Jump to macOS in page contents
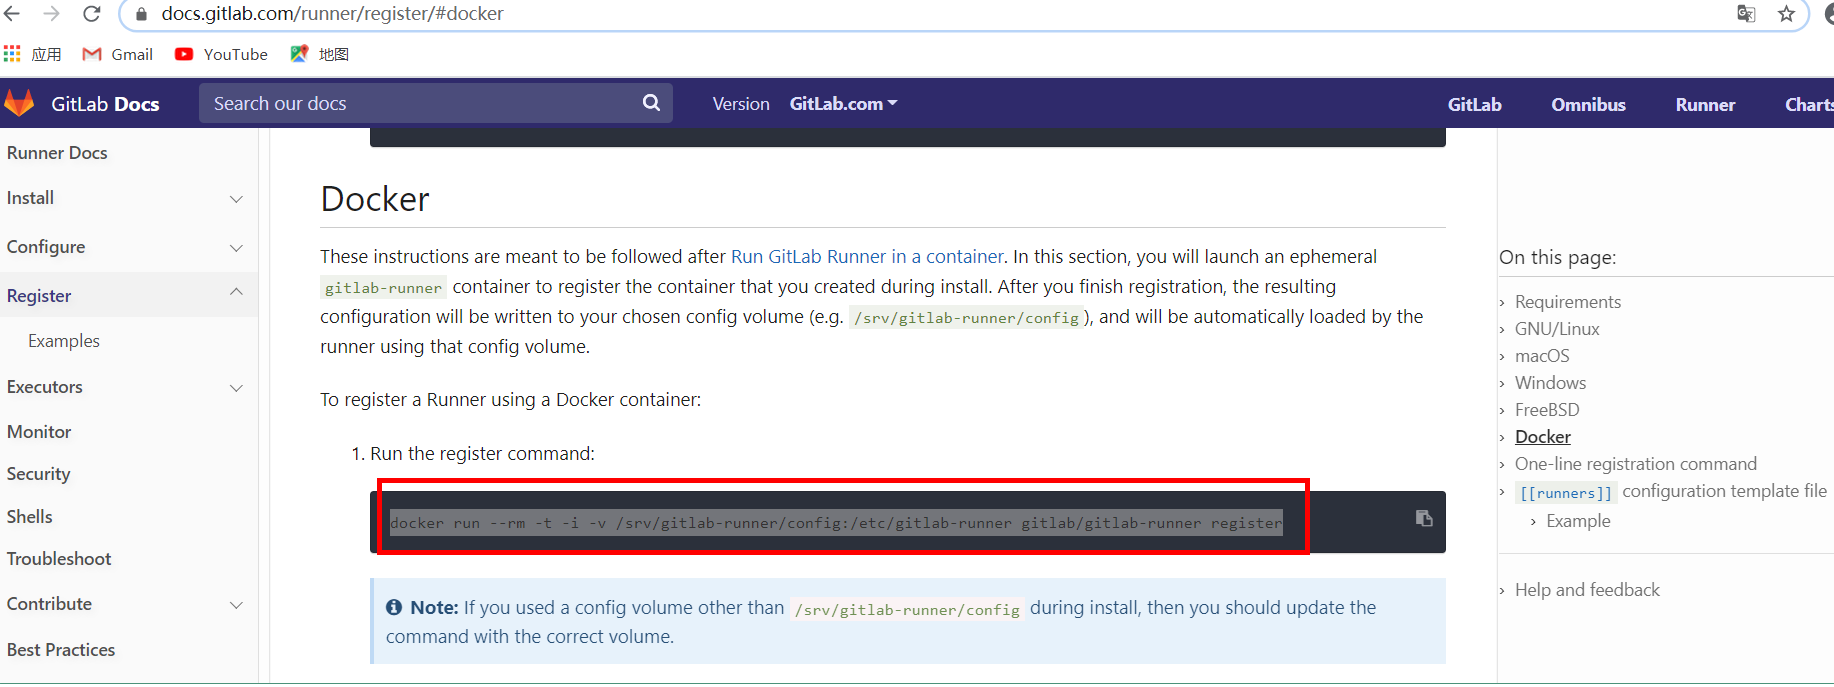Image resolution: width=1834 pixels, height=687 pixels. click(x=1542, y=356)
